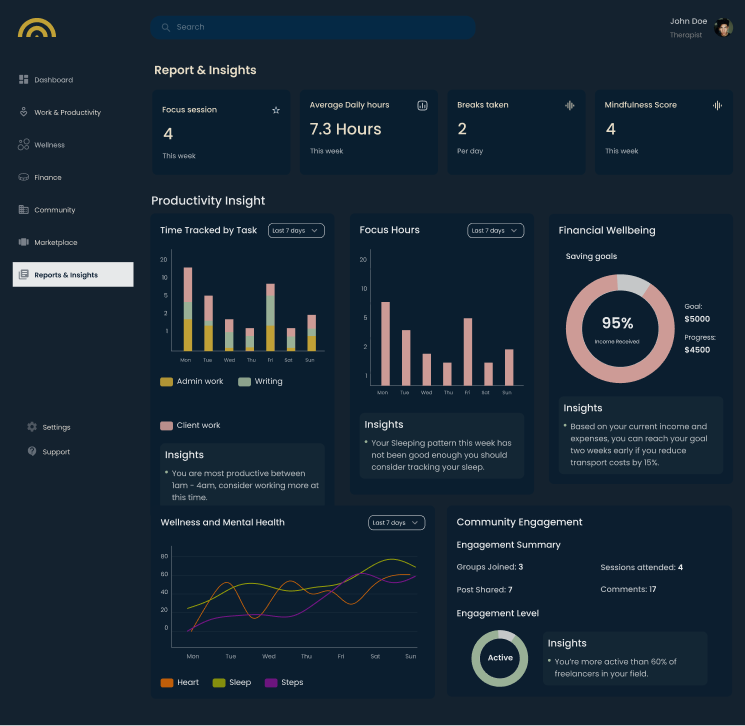
Task: Click the Support question mark icon
Action: [x=32, y=451]
